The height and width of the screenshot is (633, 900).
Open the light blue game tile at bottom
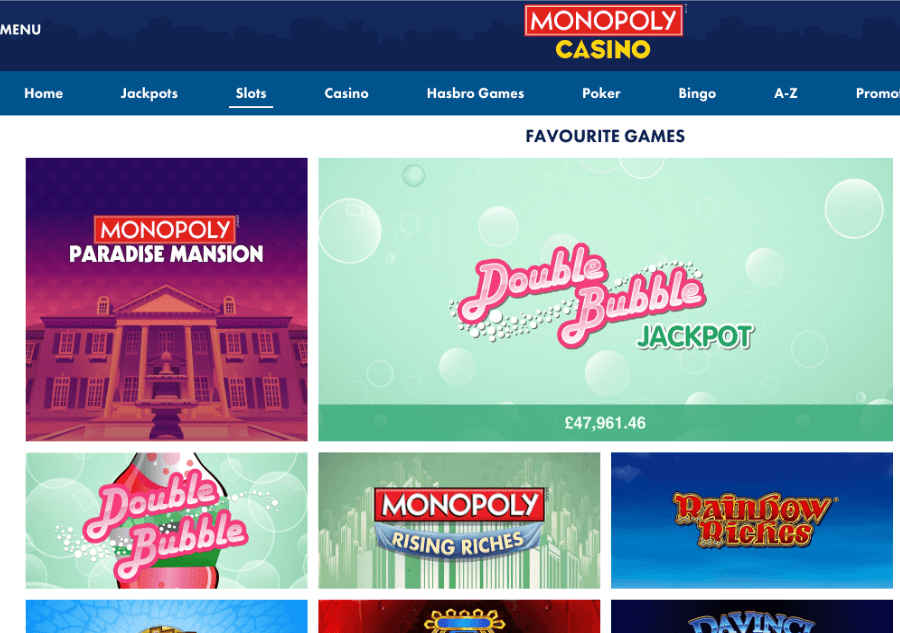tap(166, 616)
